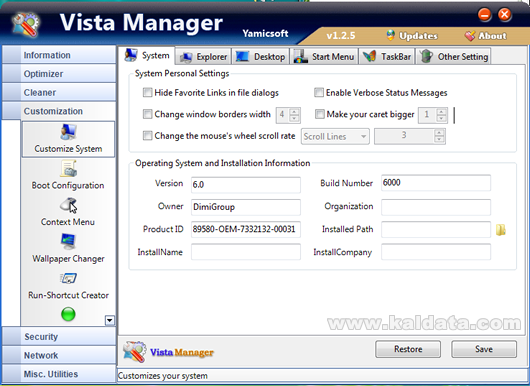530x386 pixels.
Task: Close Vista Manager with the red X
Action: pyautogui.click(x=505, y=15)
